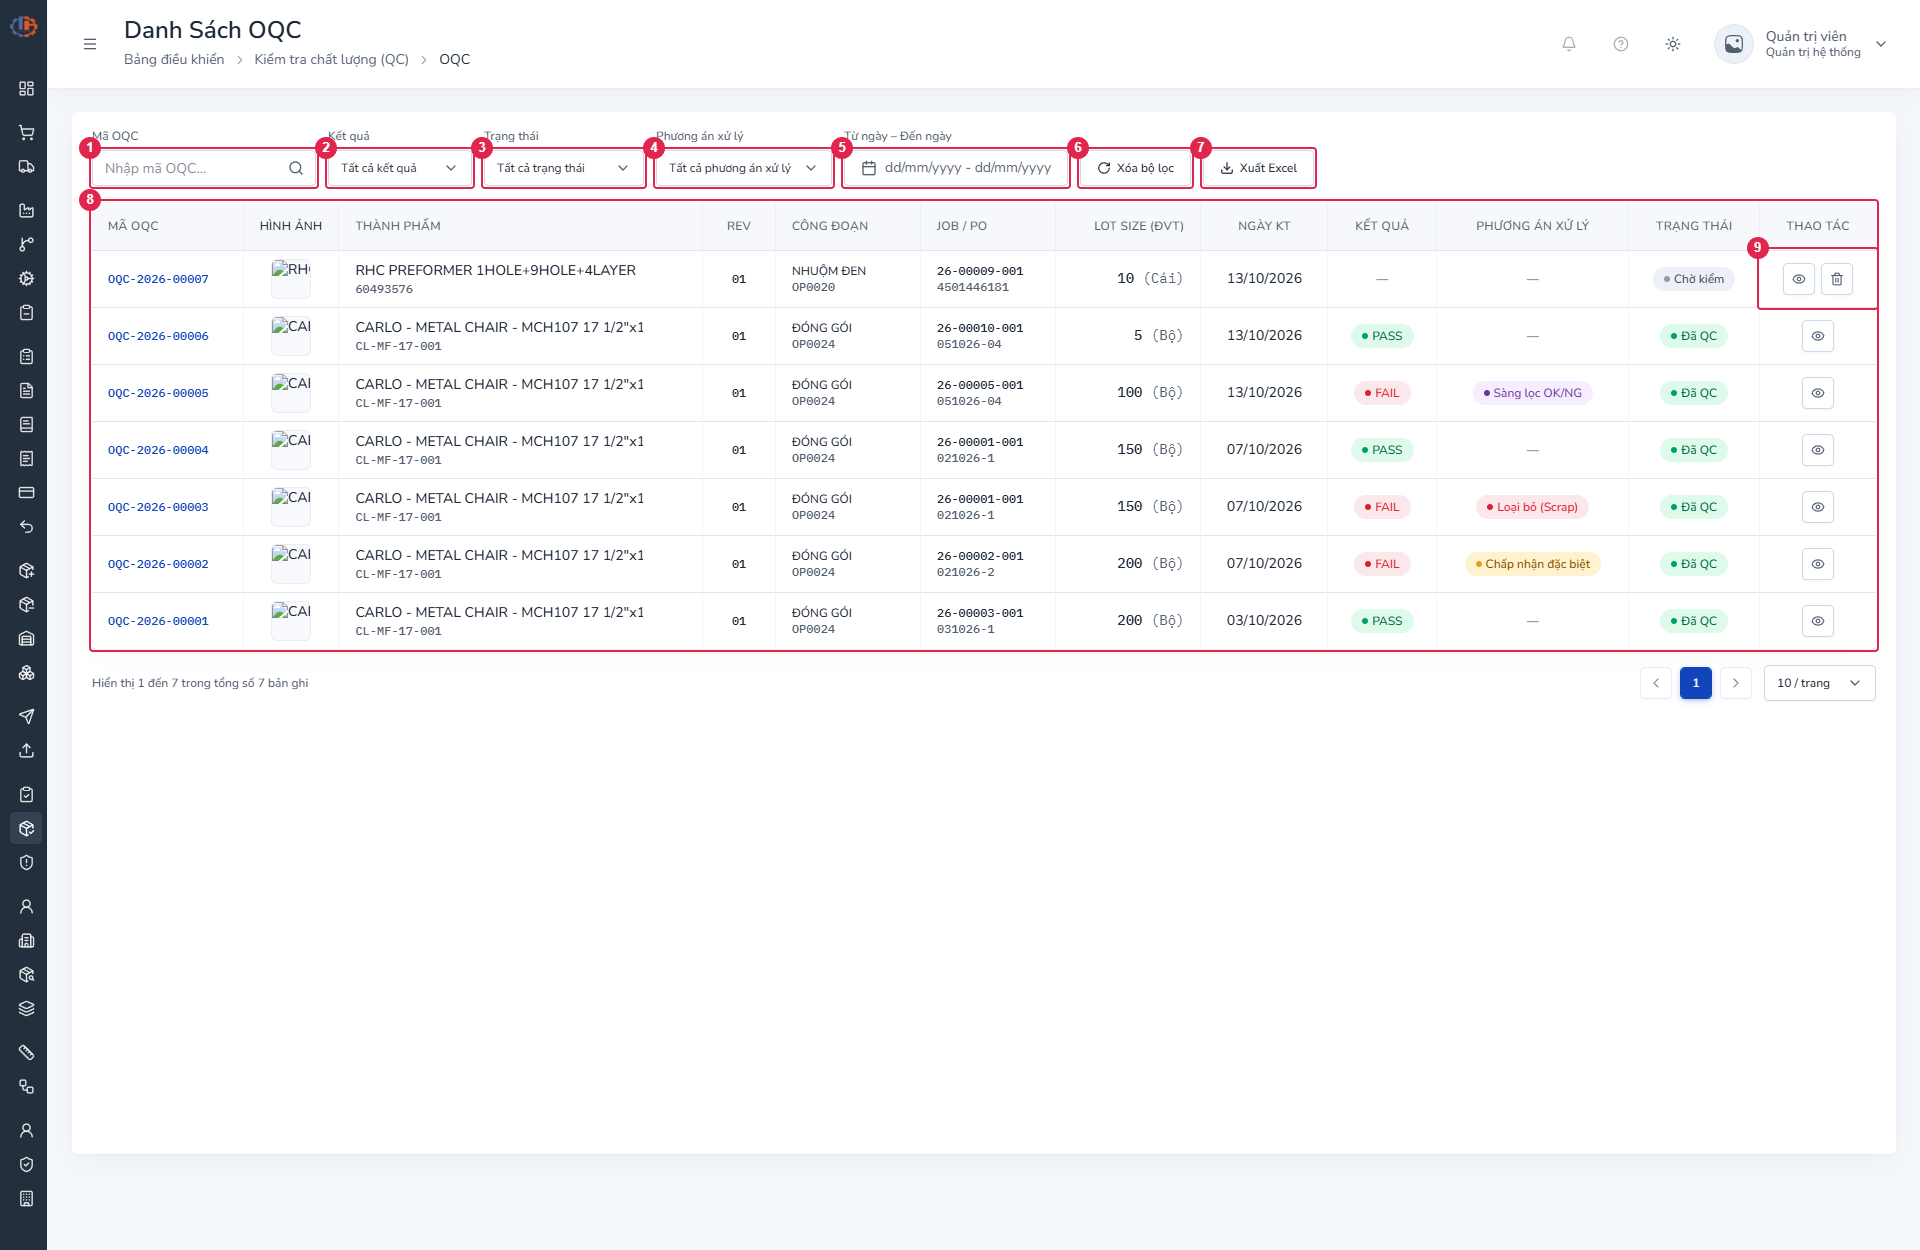The height and width of the screenshot is (1250, 1920).
Task: Select page 1 in pagination
Action: click(1696, 683)
